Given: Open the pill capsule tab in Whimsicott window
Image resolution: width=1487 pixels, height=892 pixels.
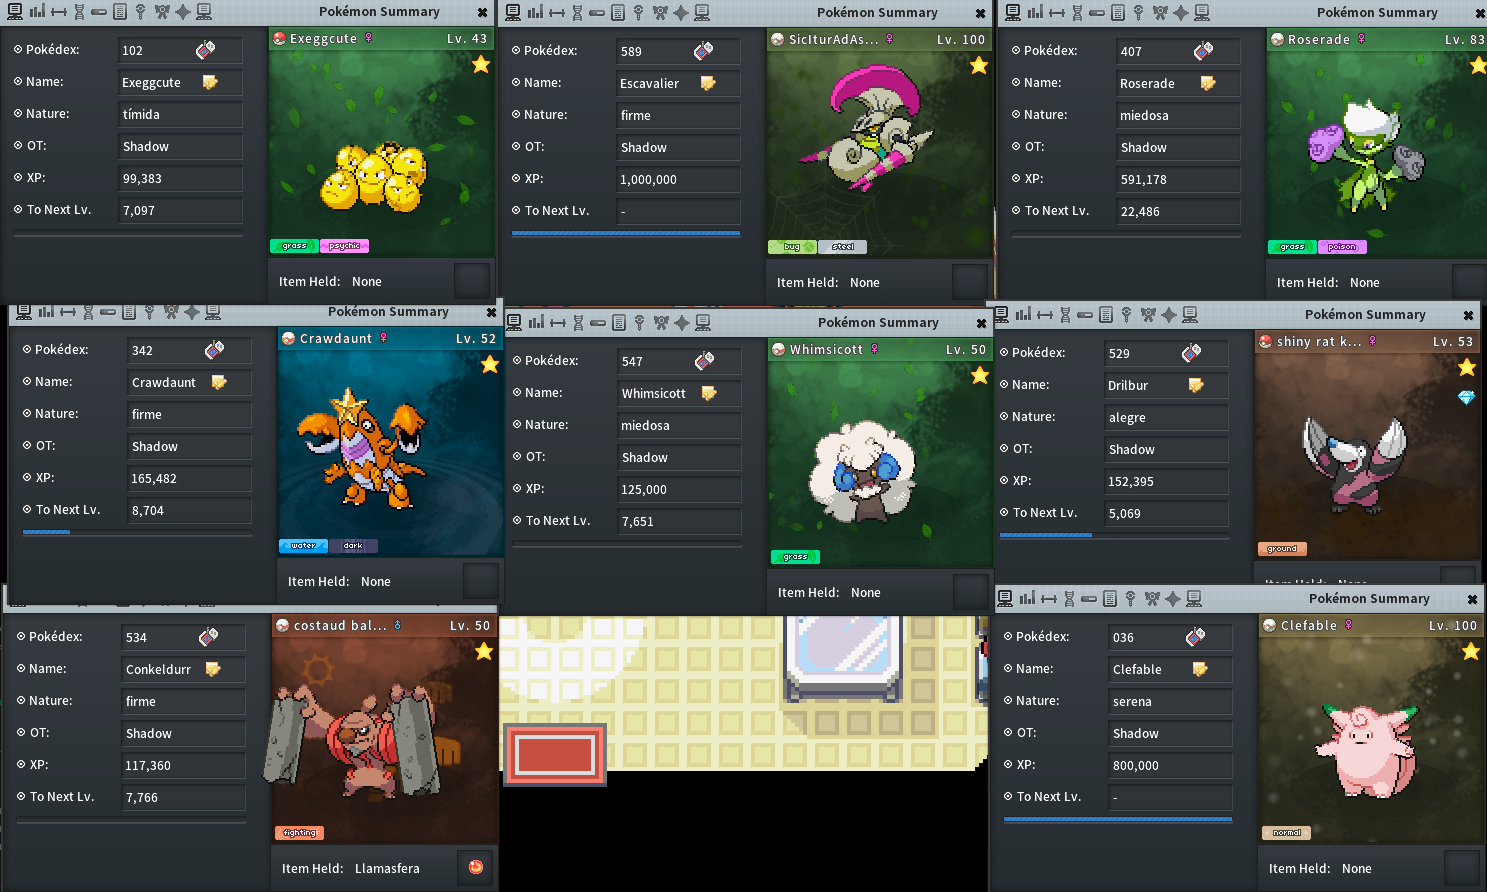Looking at the screenshot, I should [598, 322].
